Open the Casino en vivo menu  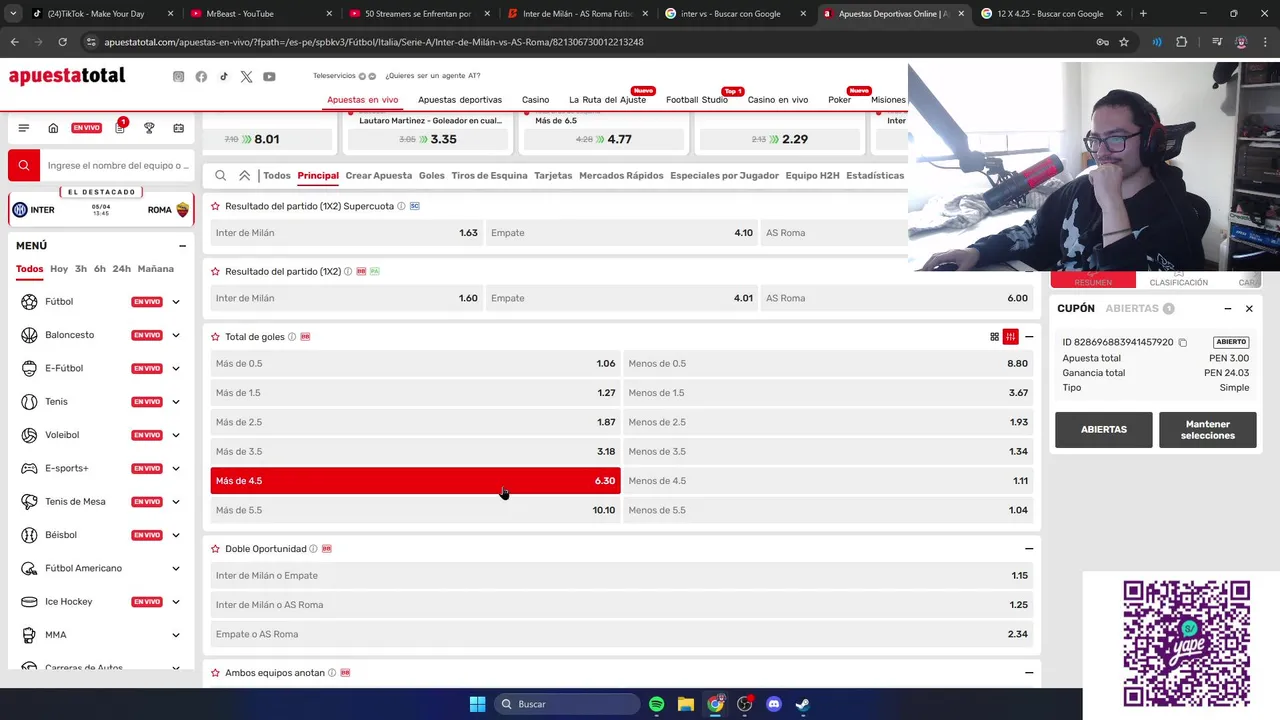[x=778, y=100]
